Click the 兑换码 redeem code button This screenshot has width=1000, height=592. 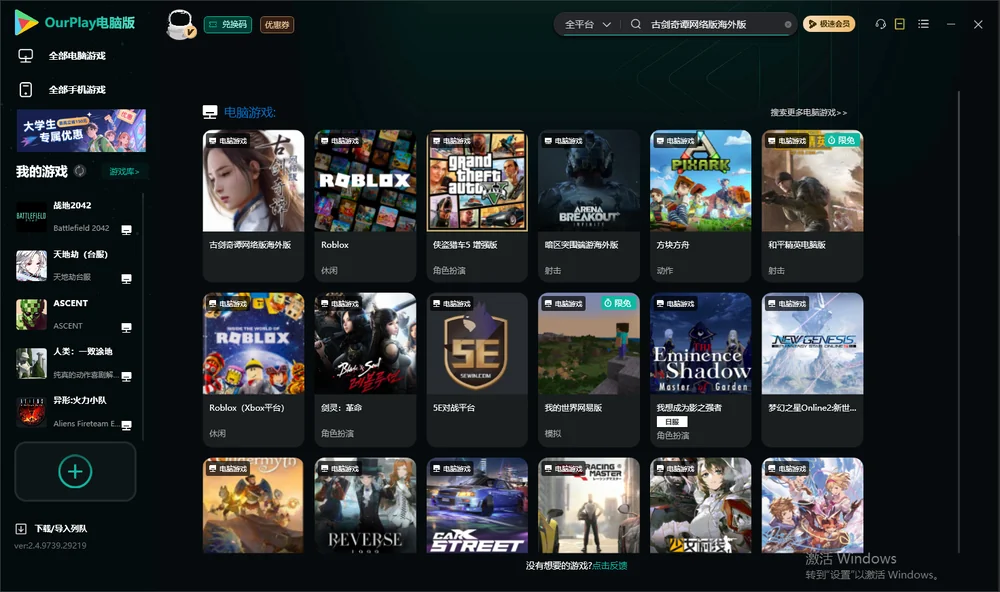coord(228,25)
